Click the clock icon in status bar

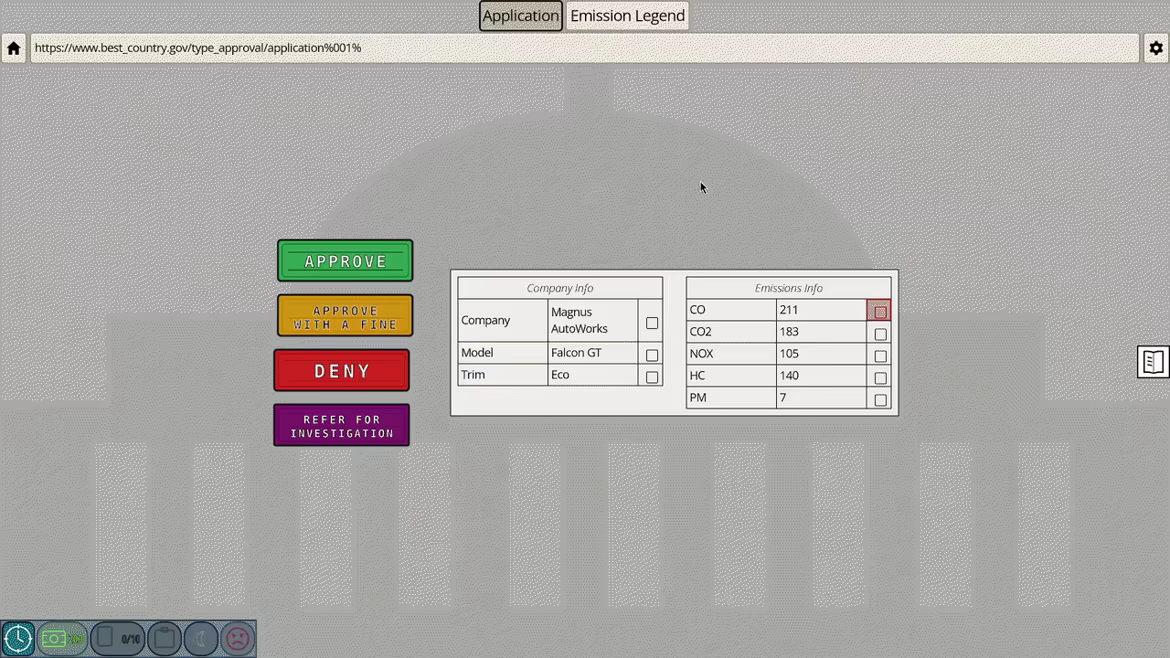(x=18, y=638)
